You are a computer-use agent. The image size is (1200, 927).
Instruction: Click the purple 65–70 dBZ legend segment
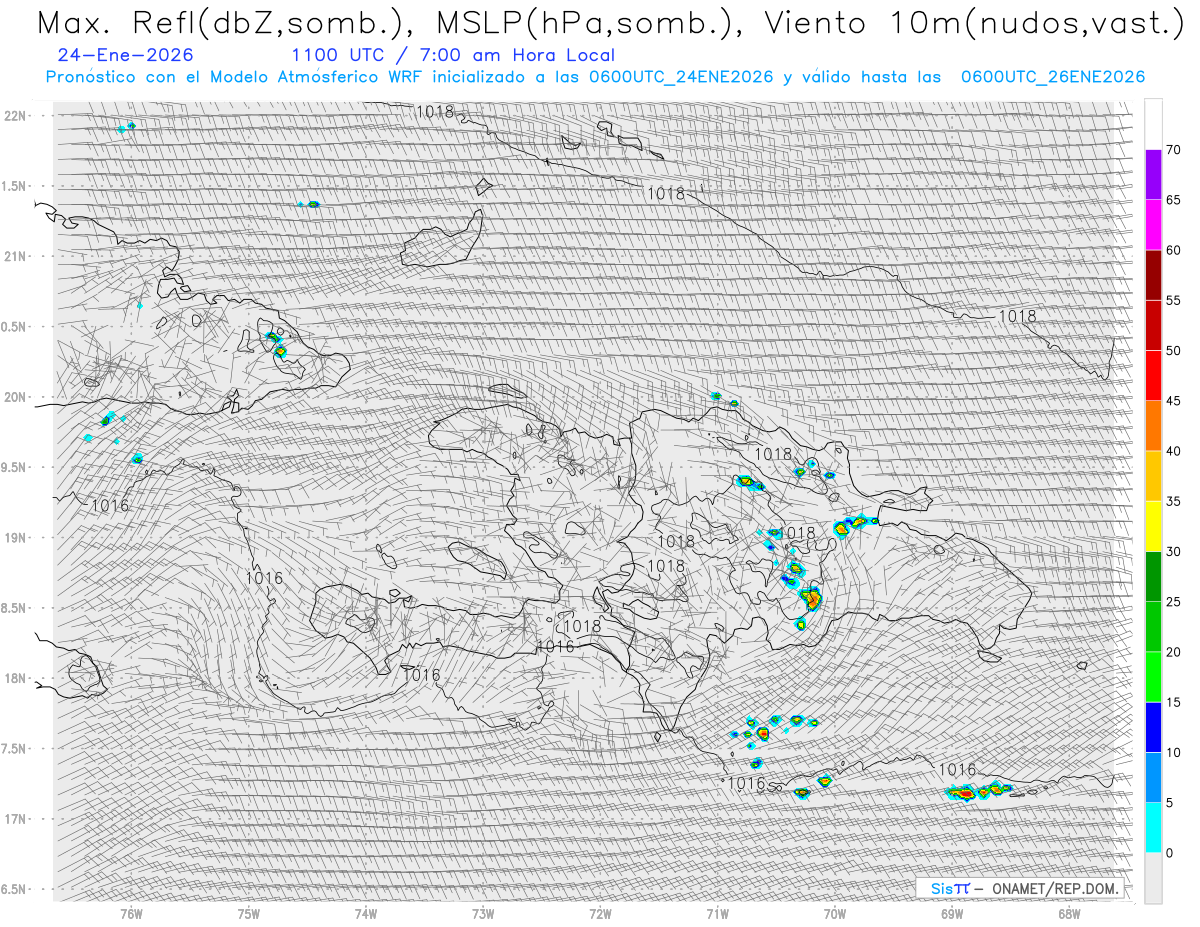coord(1153,175)
